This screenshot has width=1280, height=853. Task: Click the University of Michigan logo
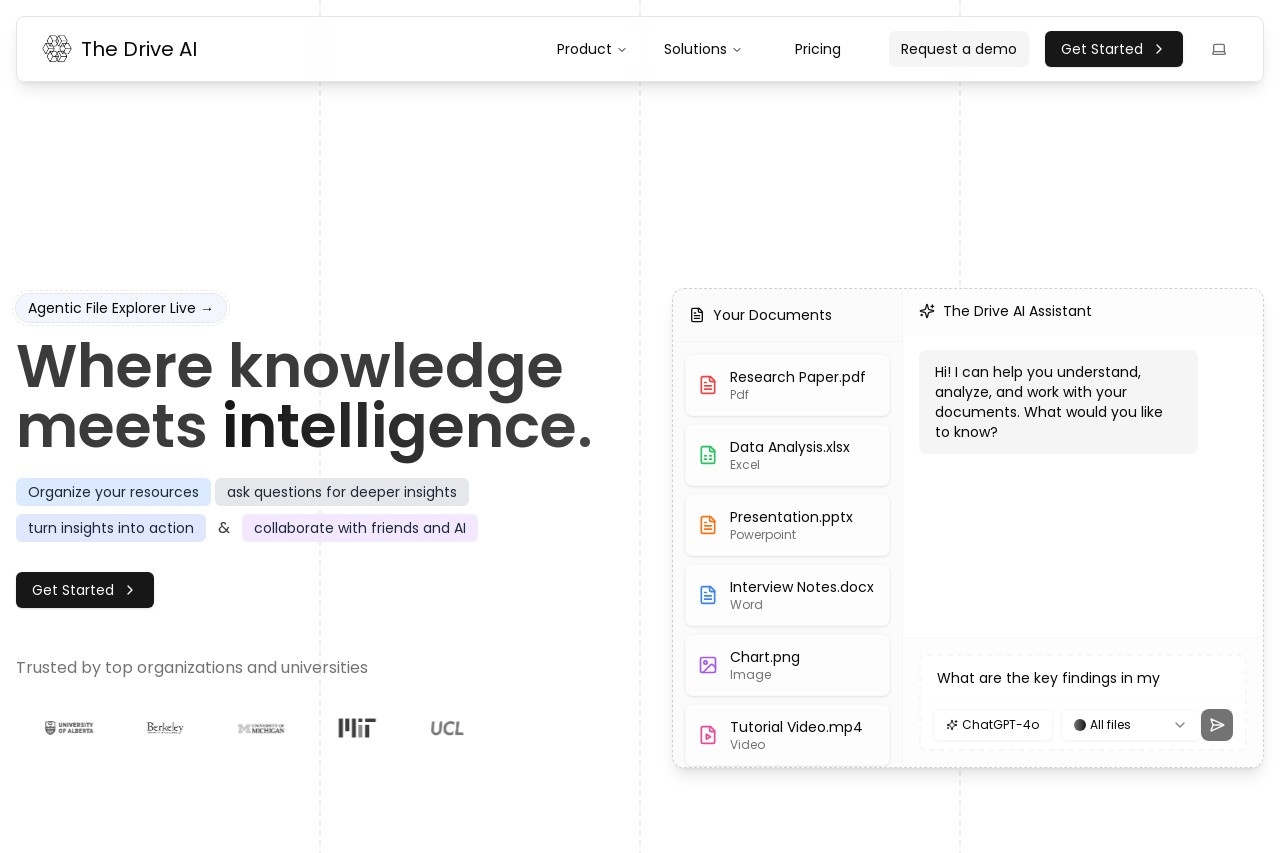click(x=261, y=728)
